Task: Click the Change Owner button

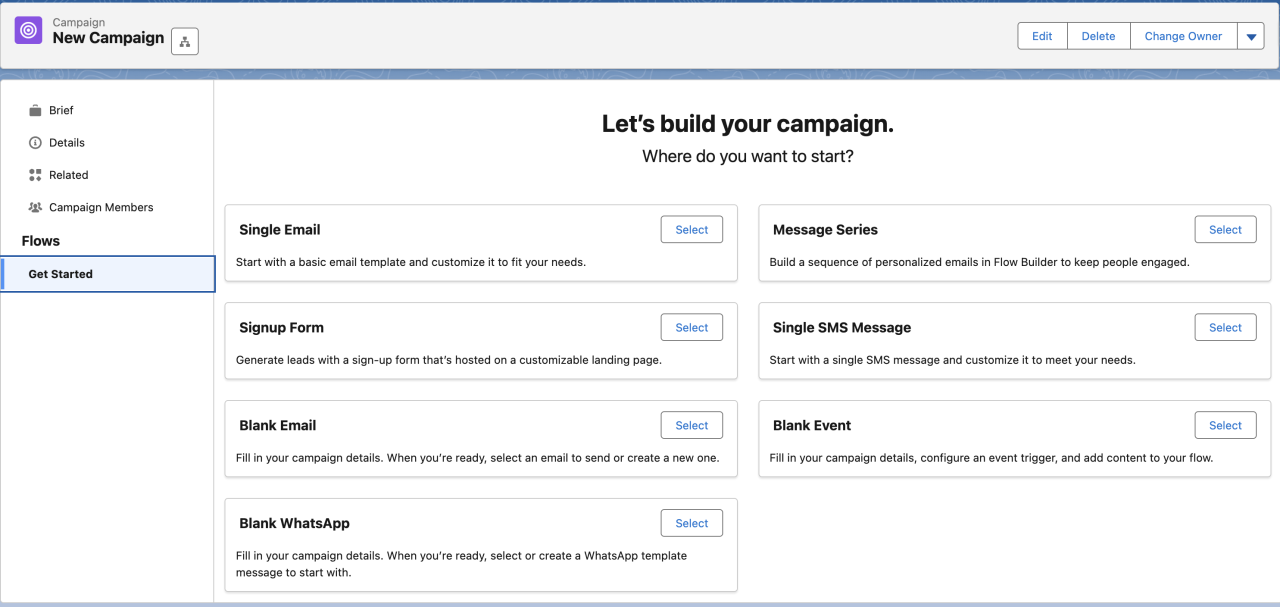Action: (x=1183, y=35)
